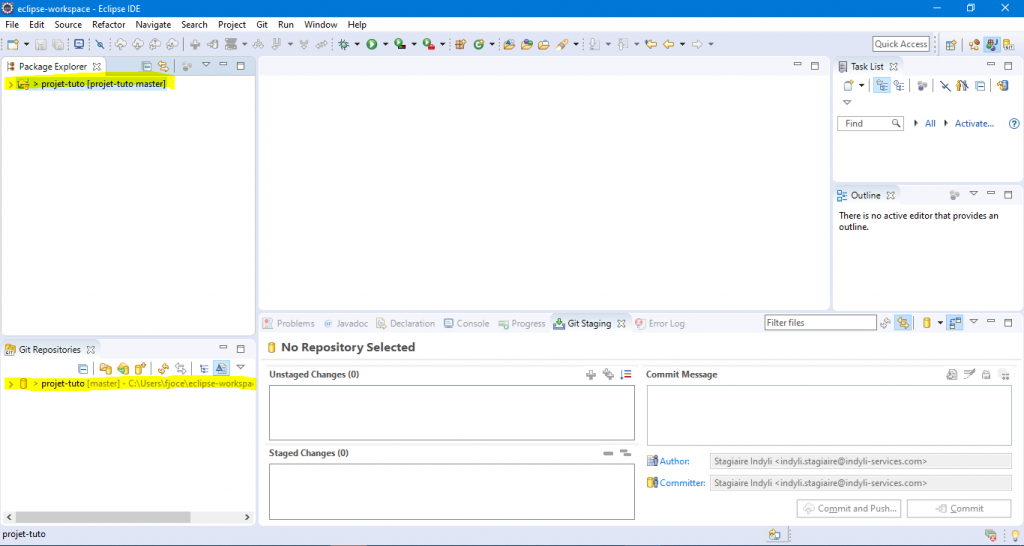Viewport: 1024px width, 546px height.
Task: Open Git Repositories View Menu triangle
Action: pyautogui.click(x=240, y=367)
